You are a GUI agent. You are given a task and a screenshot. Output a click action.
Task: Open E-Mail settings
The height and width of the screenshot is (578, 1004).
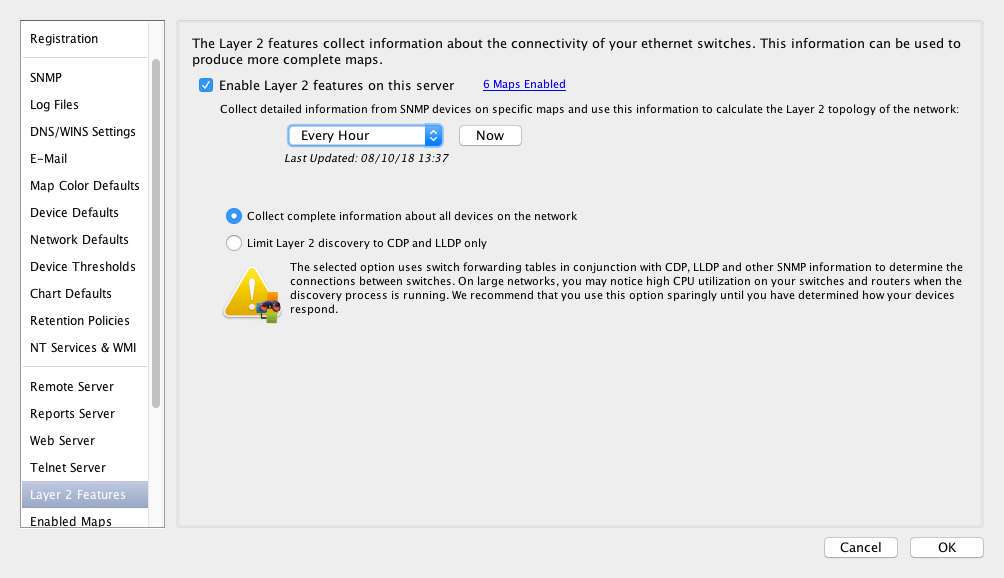click(x=49, y=159)
